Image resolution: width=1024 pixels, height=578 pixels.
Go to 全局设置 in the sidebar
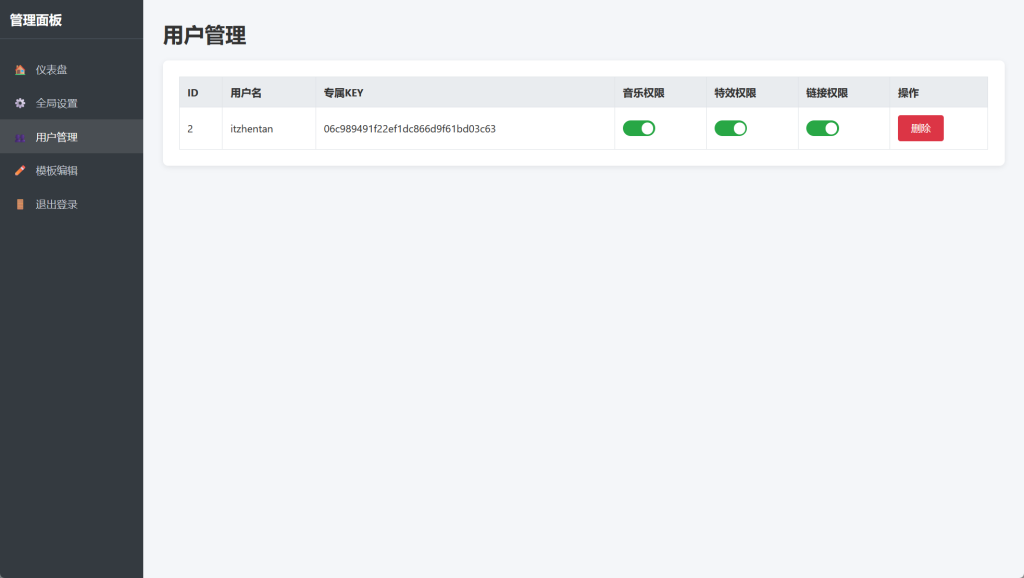[x=56, y=103]
